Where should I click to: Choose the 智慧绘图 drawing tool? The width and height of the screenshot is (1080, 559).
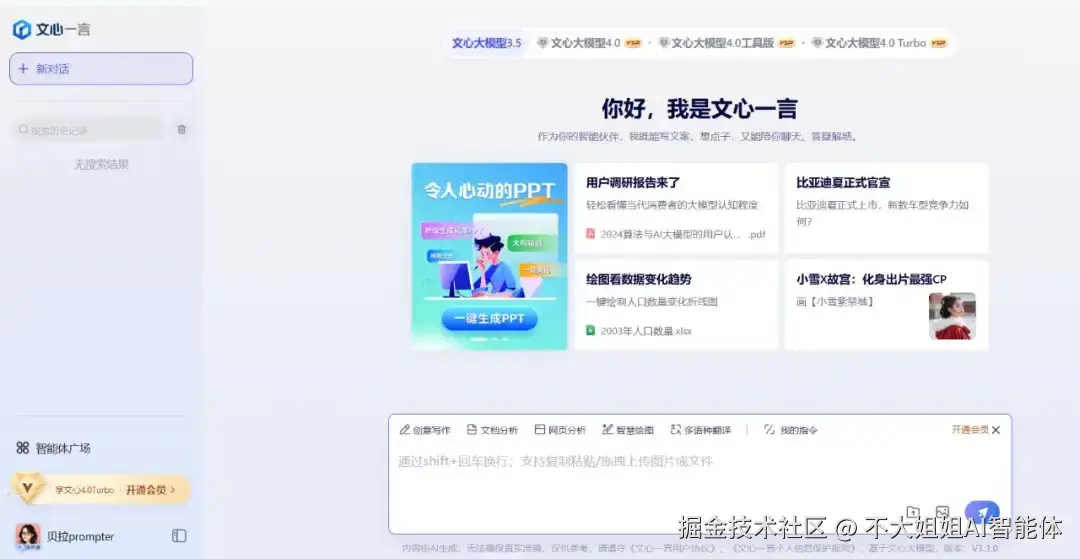627,430
